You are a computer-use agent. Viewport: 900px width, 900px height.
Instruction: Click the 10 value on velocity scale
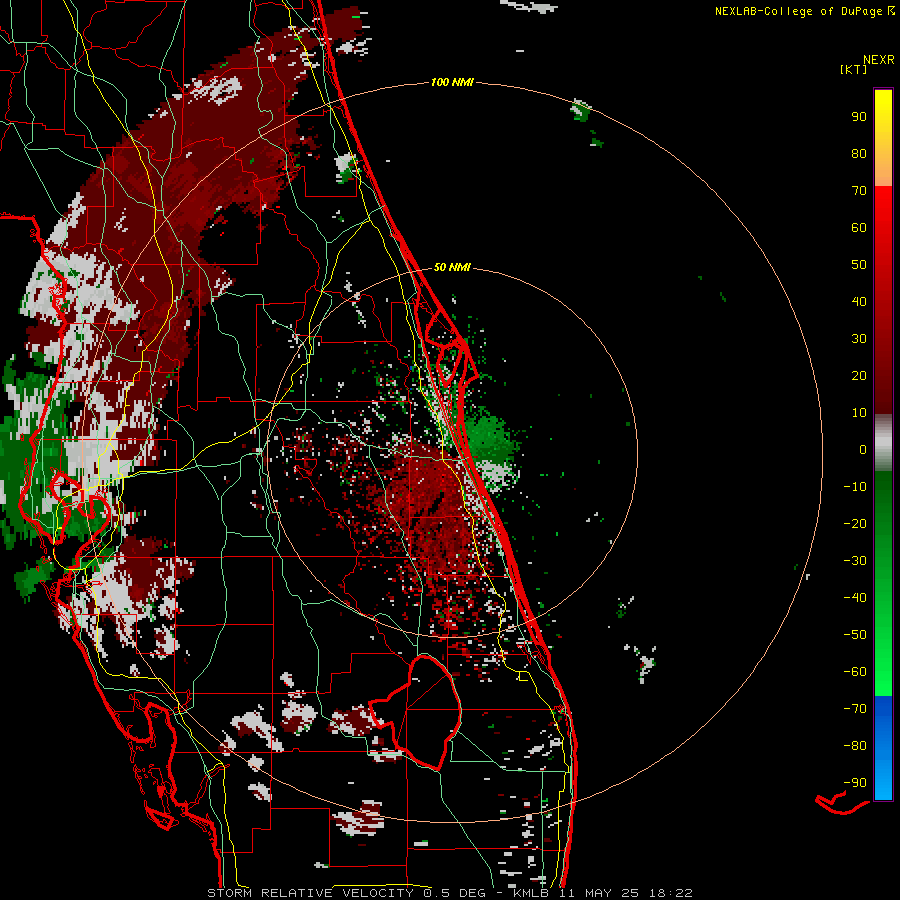[x=859, y=413]
